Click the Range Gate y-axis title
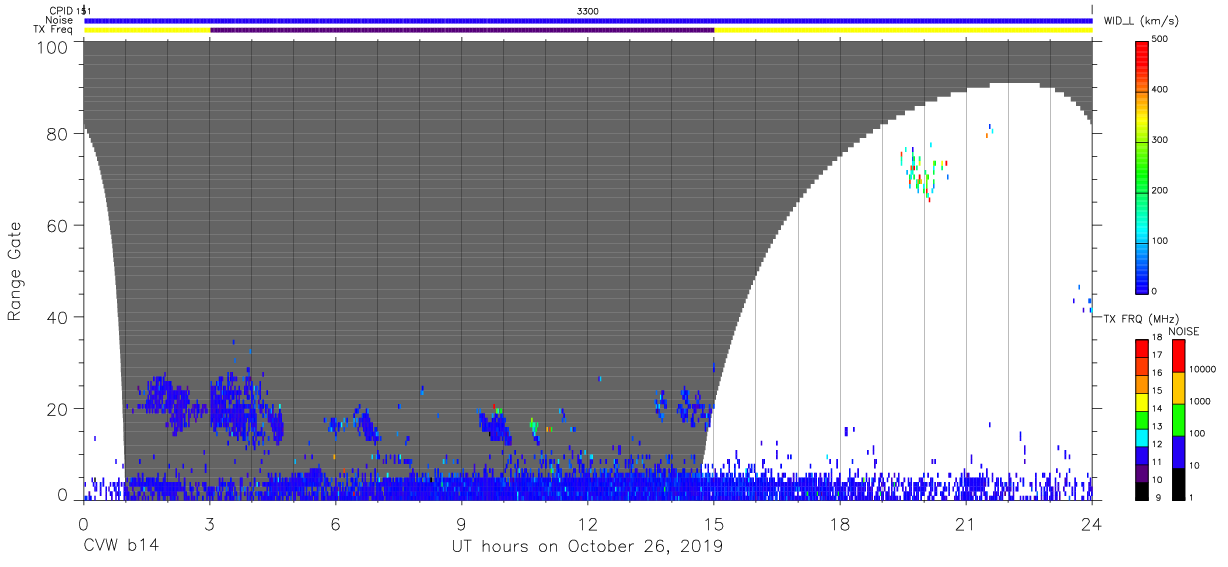 15,271
